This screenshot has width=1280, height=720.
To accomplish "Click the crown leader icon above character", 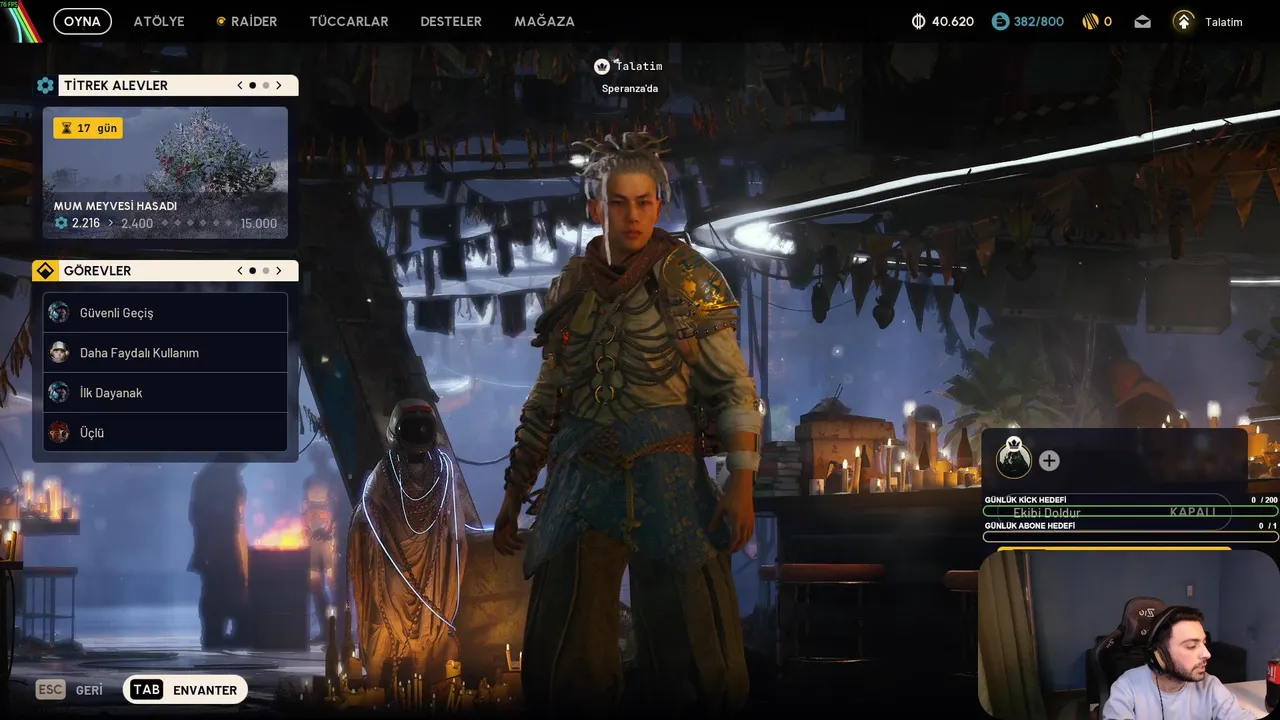I will tap(602, 66).
